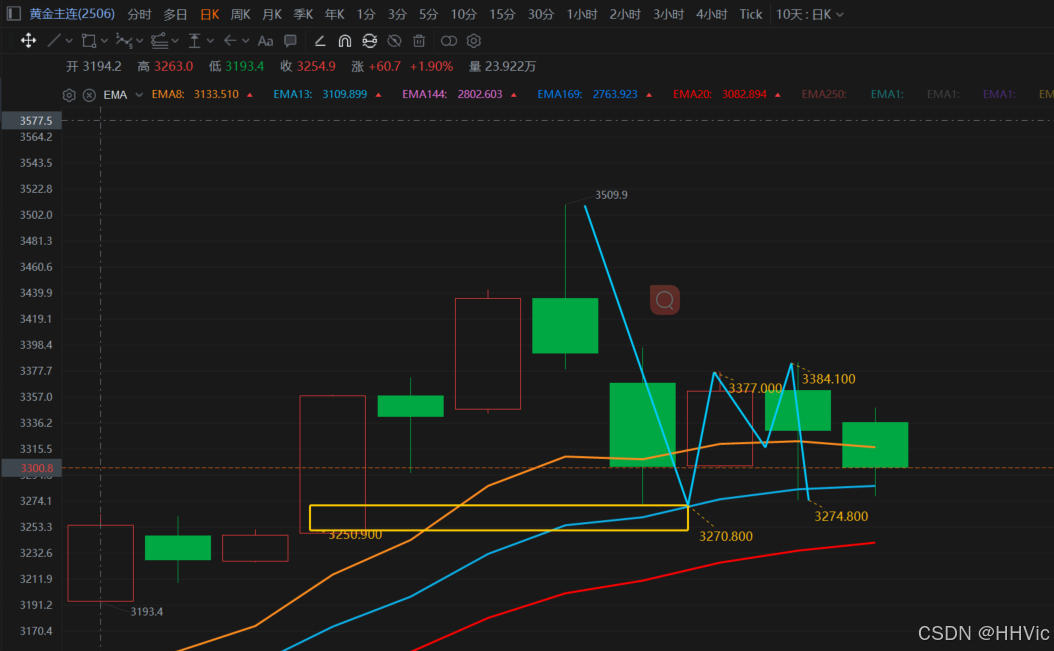Select the wave polyline drawing tool
The image size is (1054, 651).
tap(124, 41)
